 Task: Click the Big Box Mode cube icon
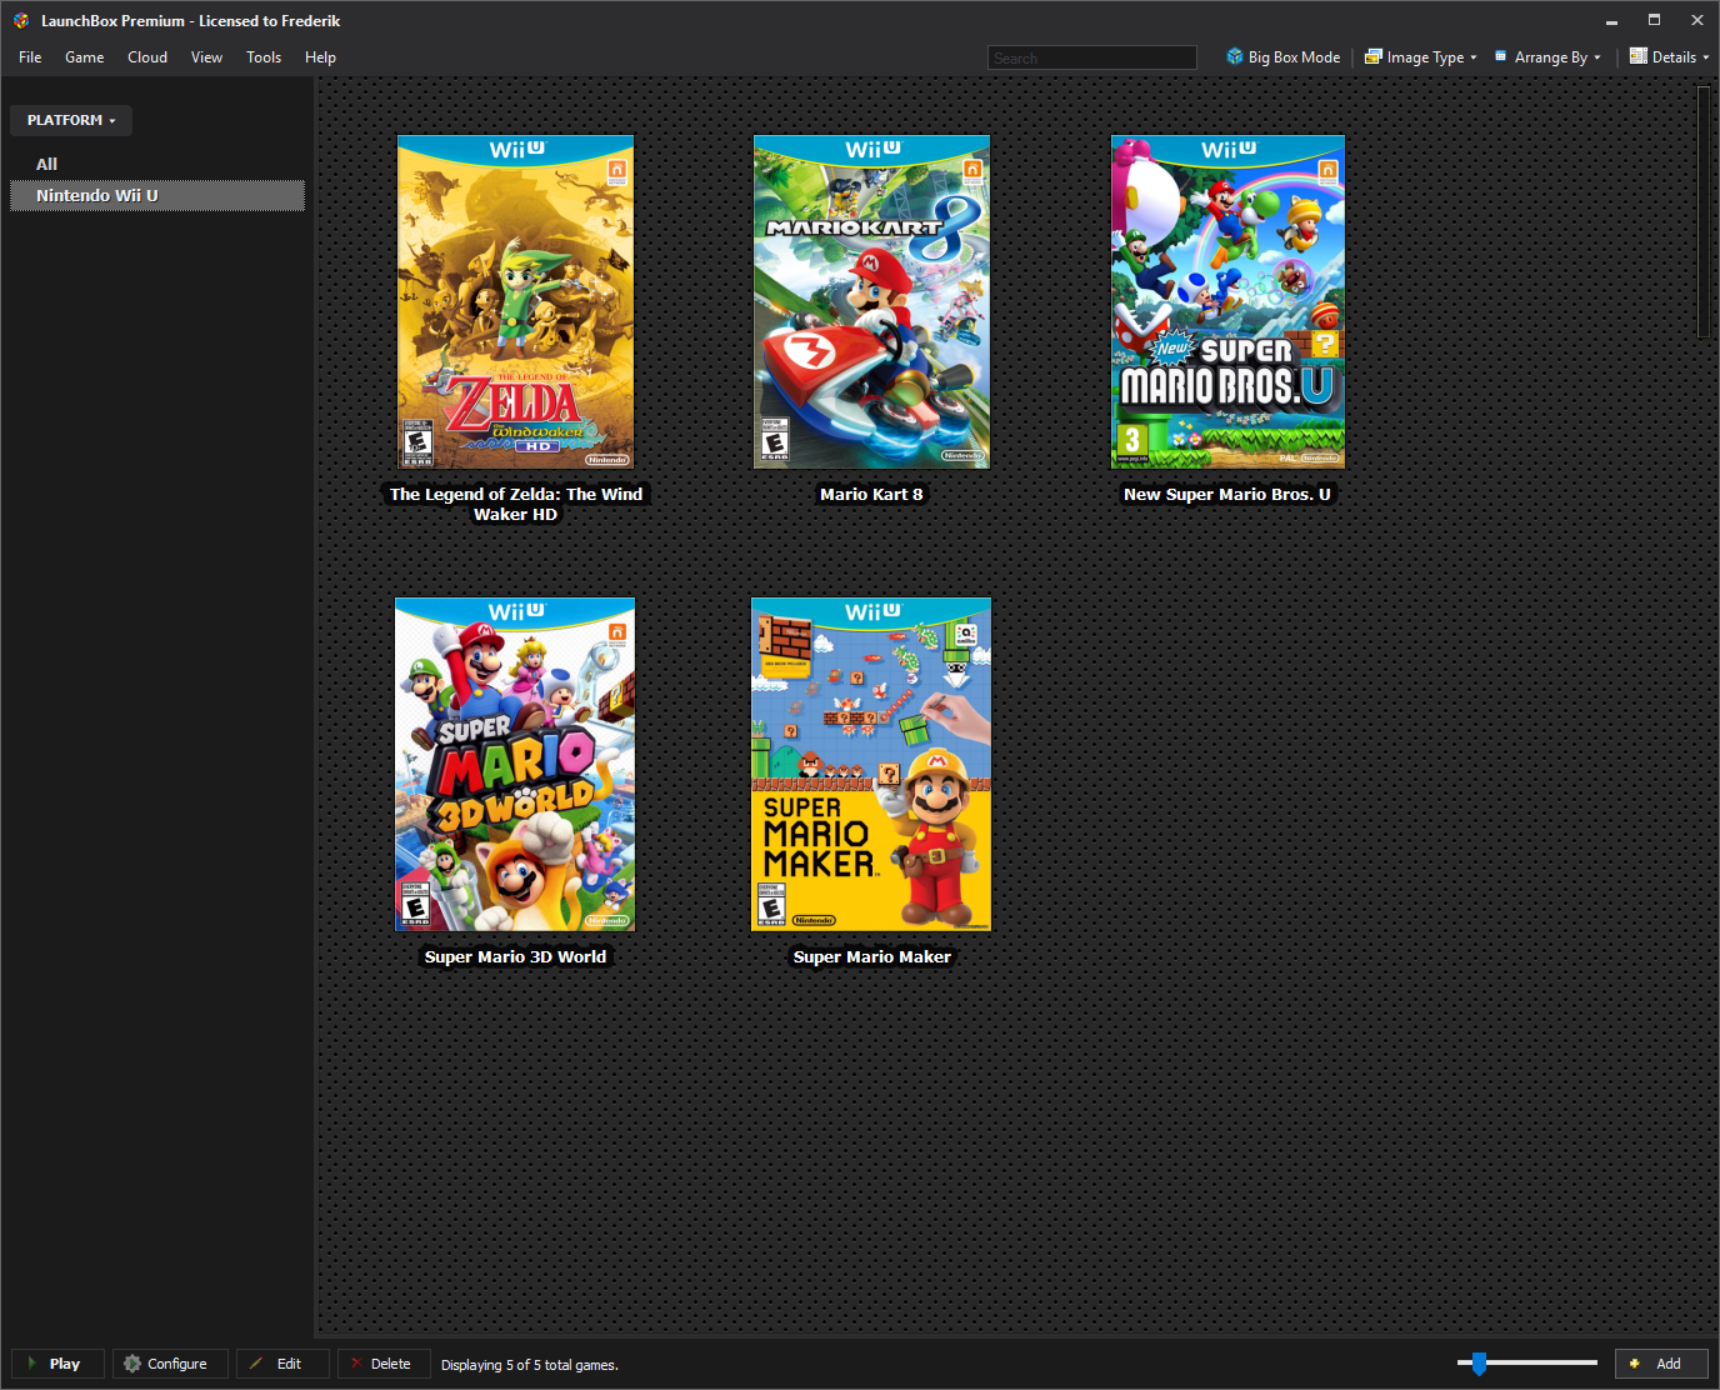(1235, 57)
